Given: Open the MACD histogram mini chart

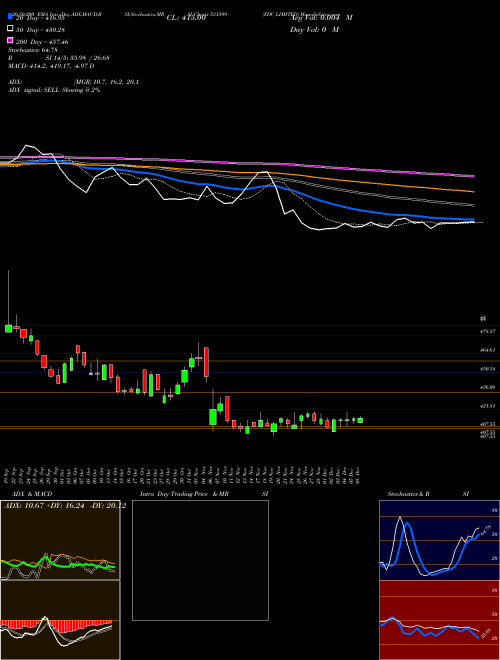Looking at the screenshot, I should click(x=60, y=620).
